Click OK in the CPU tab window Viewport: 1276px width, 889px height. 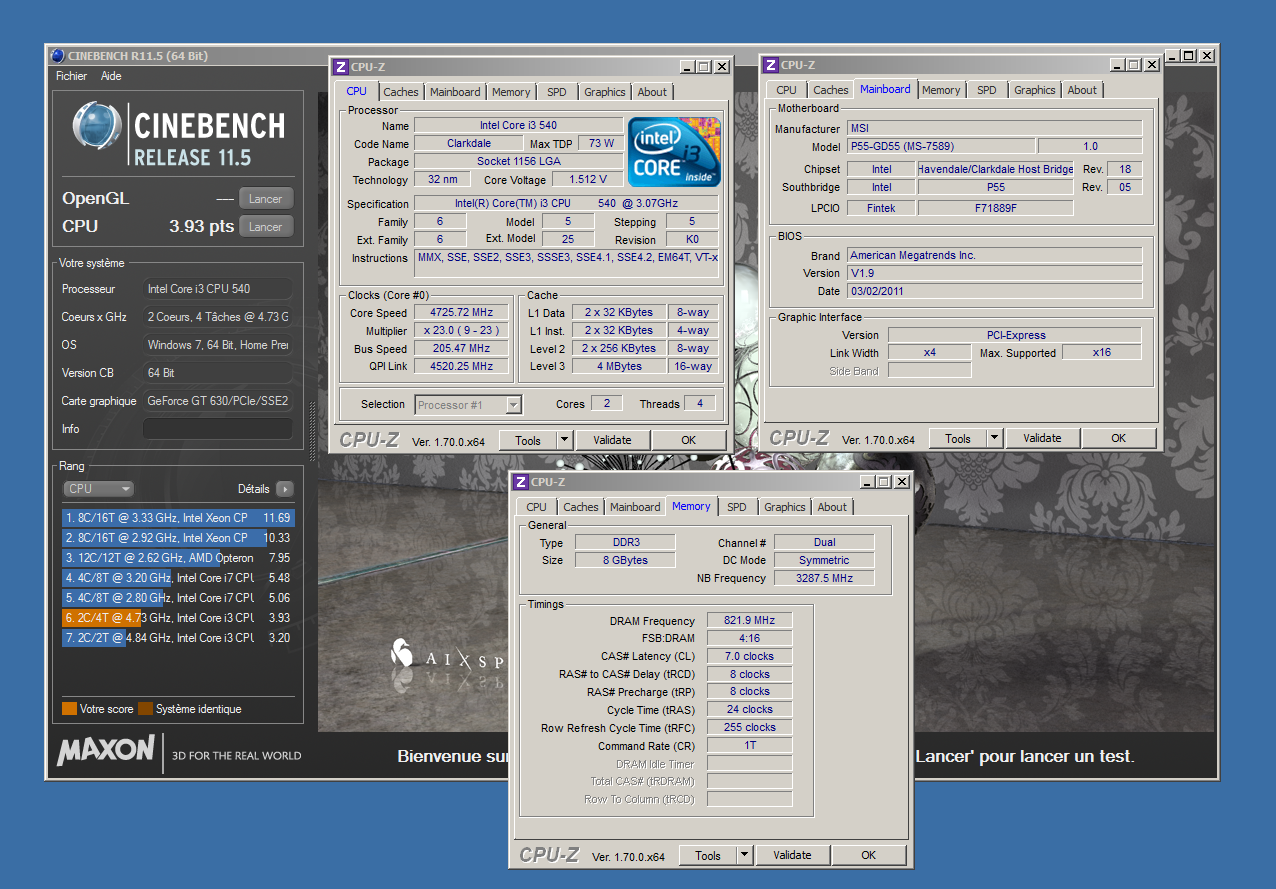pyautogui.click(x=689, y=440)
